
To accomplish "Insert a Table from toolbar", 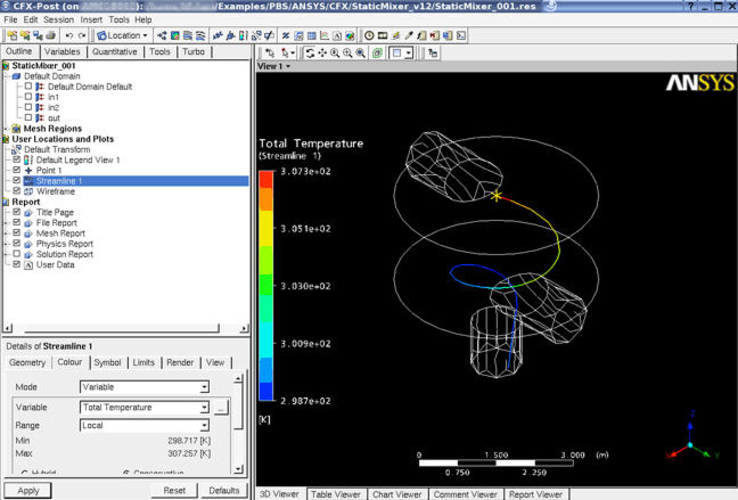I will 312,35.
